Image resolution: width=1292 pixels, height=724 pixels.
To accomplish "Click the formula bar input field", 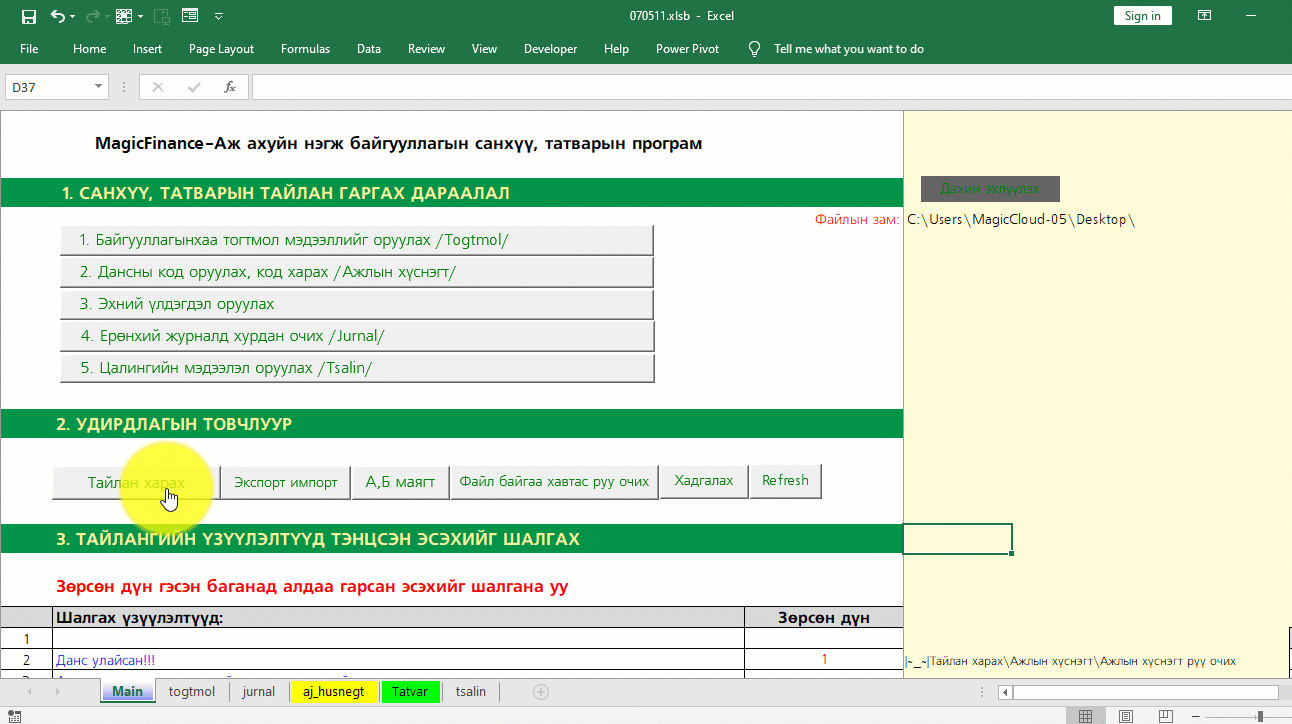I will 770,87.
